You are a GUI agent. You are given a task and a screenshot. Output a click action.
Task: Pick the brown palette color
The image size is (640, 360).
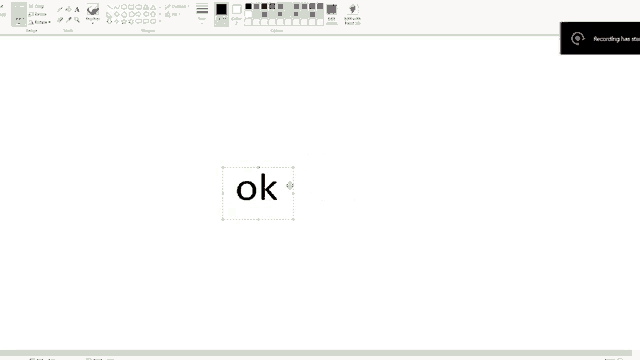pyautogui.click(x=264, y=14)
